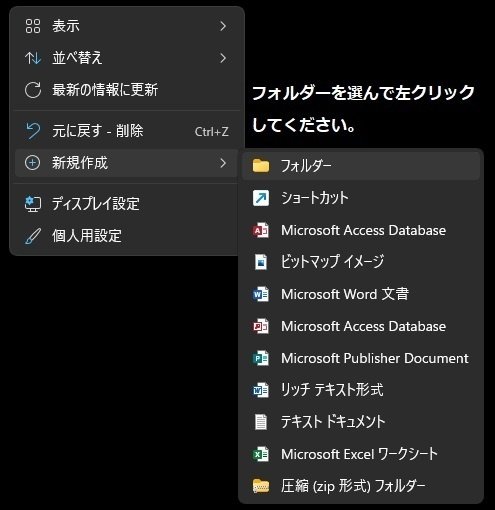
Task: Choose the ショートカット entry in the submenu
Action: tap(361, 198)
